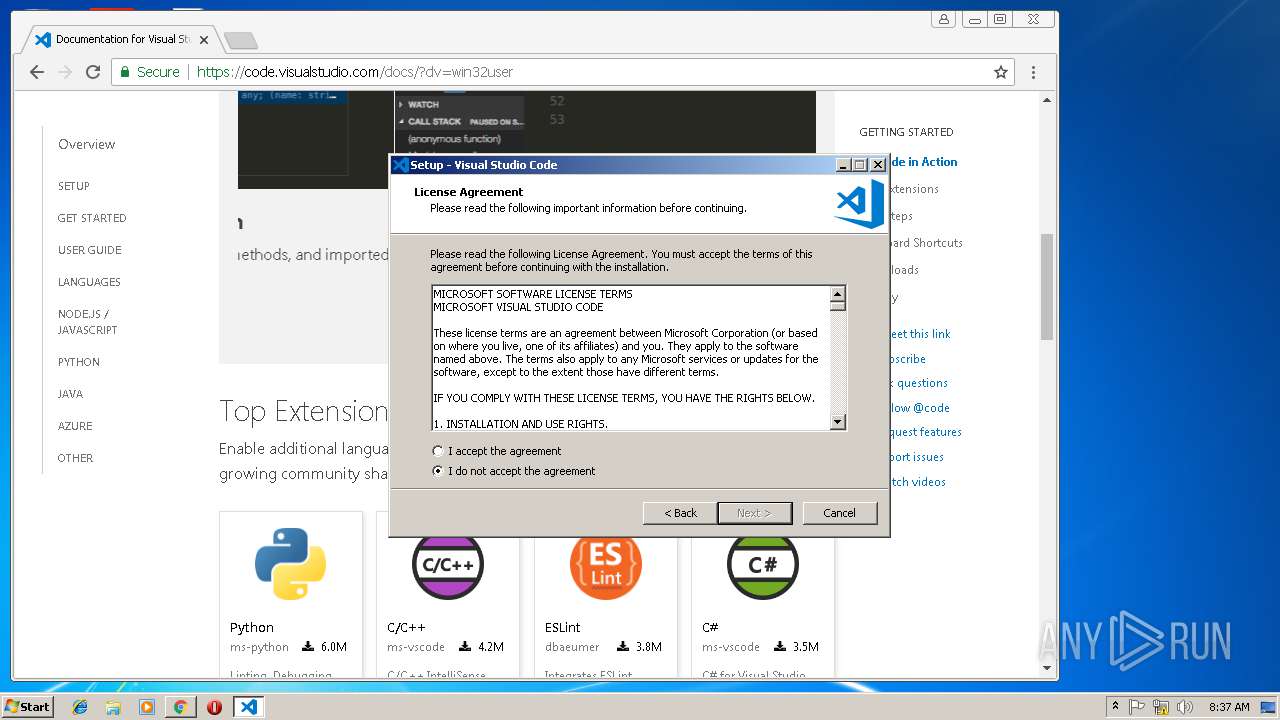The width and height of the screenshot is (1280, 720).
Task: Close the Documentation browser tab
Action: [x=204, y=40]
